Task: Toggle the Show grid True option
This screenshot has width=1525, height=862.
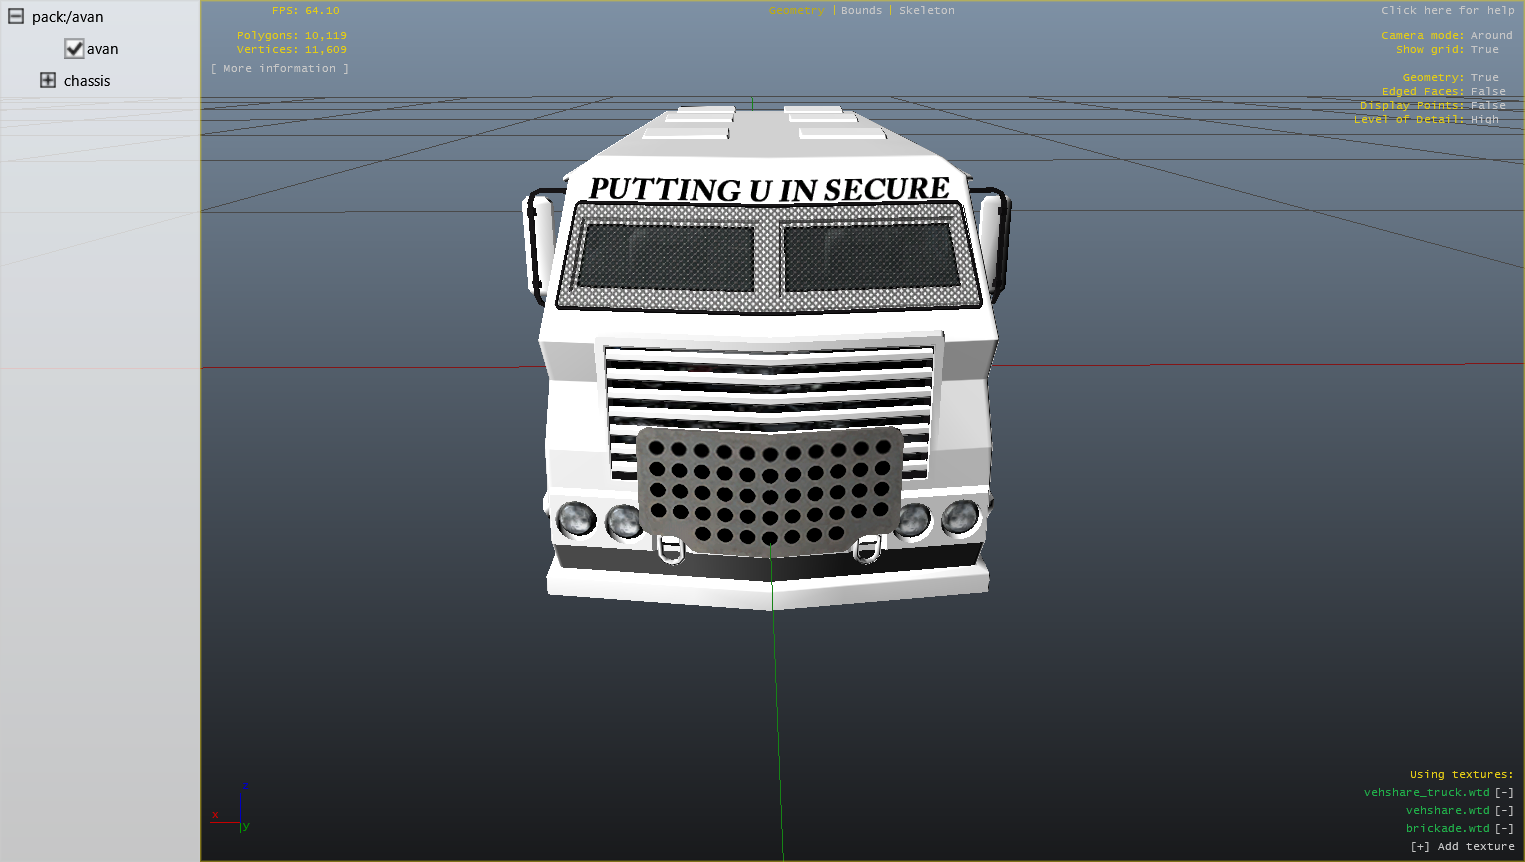Action: (x=1484, y=50)
